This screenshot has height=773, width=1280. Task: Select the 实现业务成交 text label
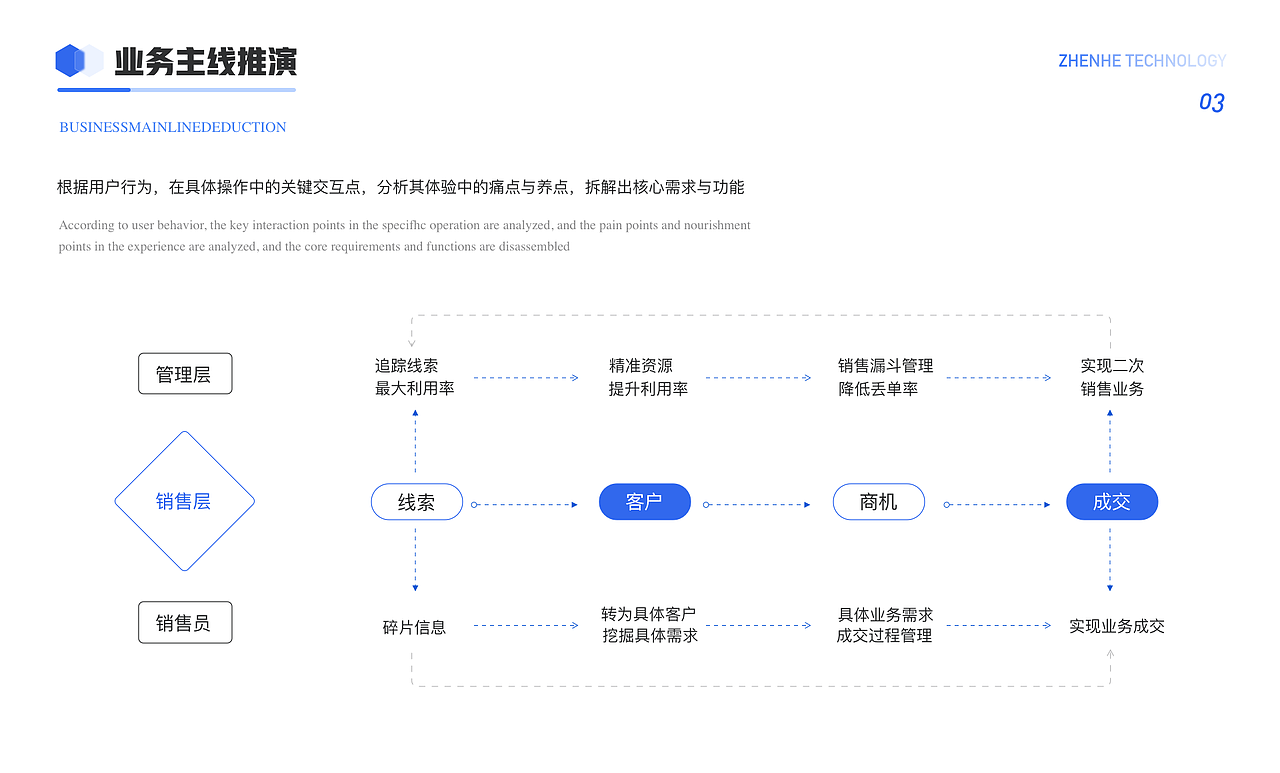(1115, 626)
